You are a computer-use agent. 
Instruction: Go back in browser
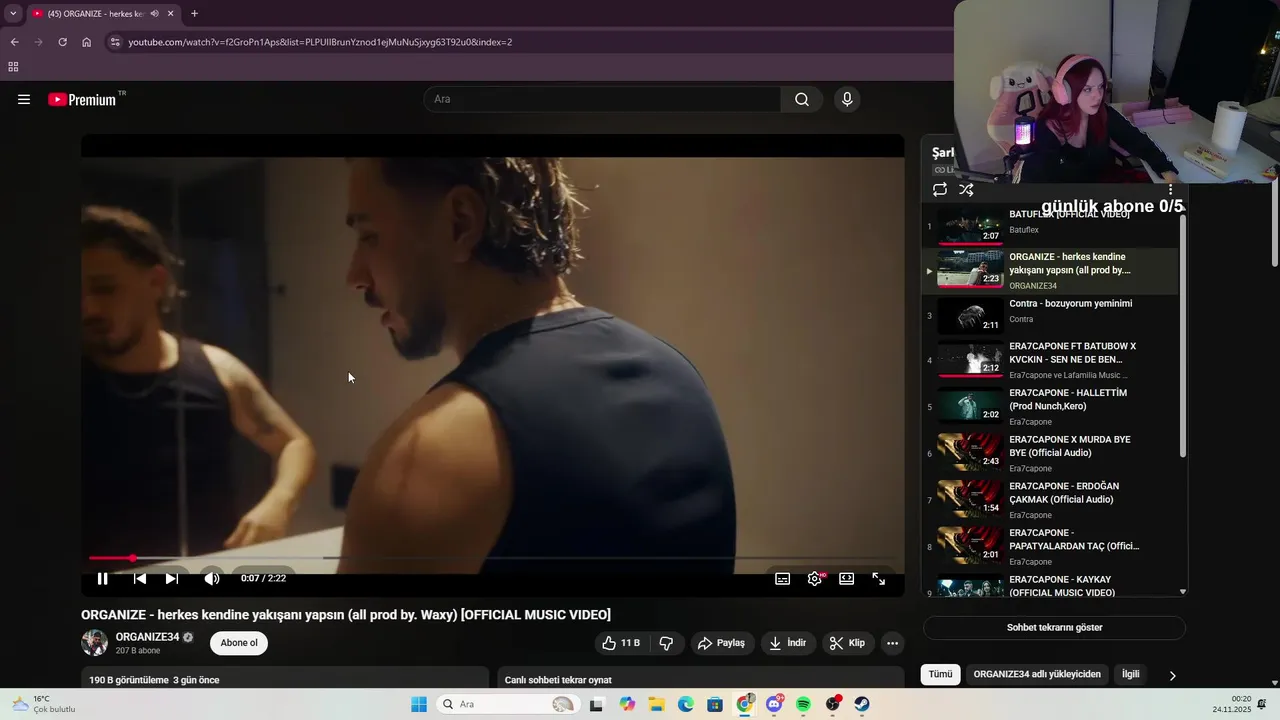14,42
